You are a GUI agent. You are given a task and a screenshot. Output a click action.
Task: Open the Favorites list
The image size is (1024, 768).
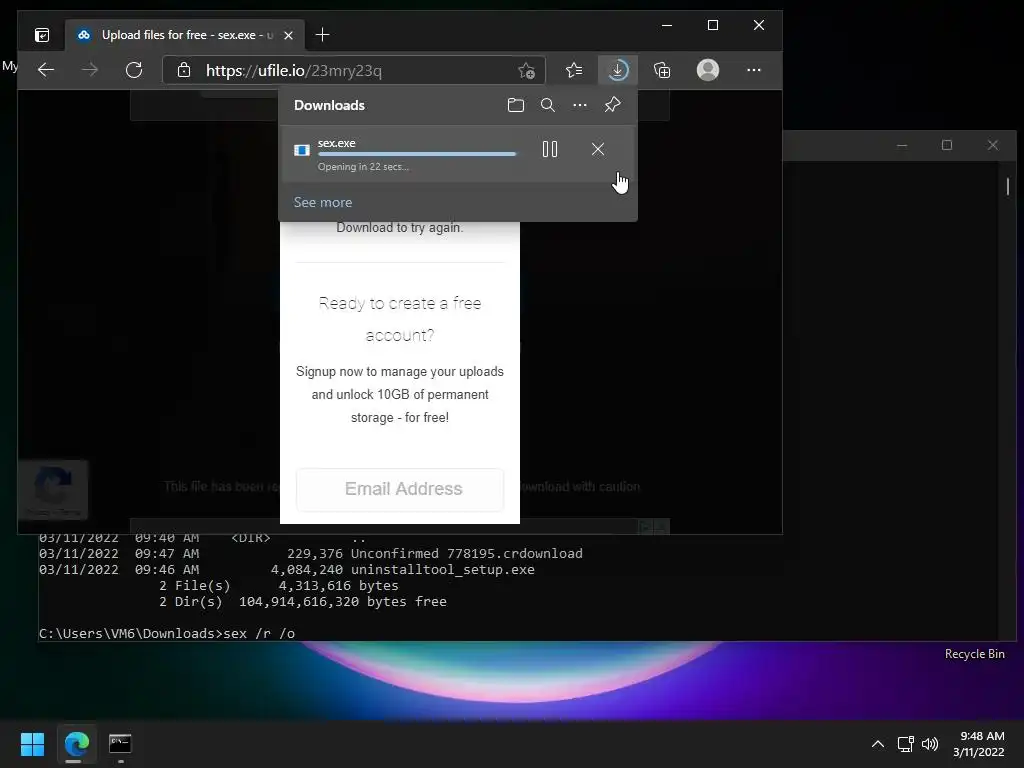point(574,70)
